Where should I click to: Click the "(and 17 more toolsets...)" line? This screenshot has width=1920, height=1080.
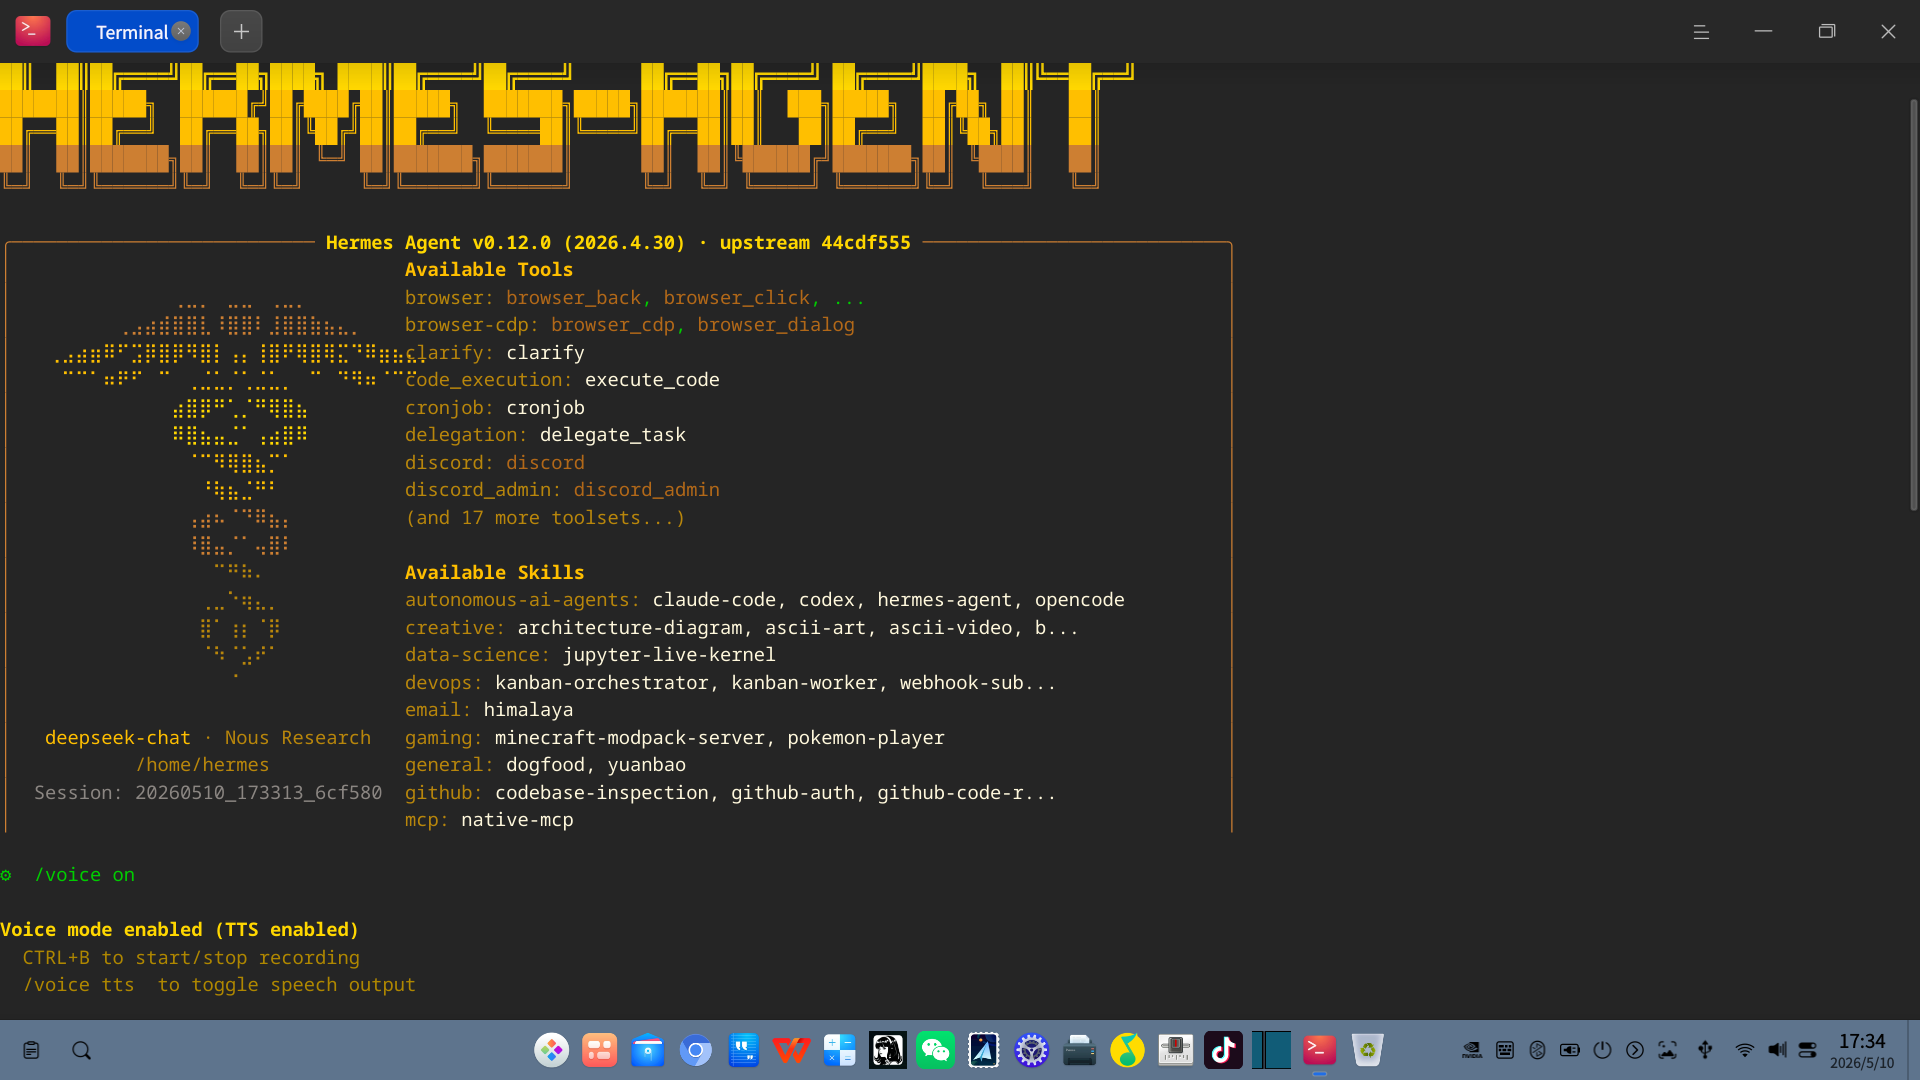tap(545, 518)
